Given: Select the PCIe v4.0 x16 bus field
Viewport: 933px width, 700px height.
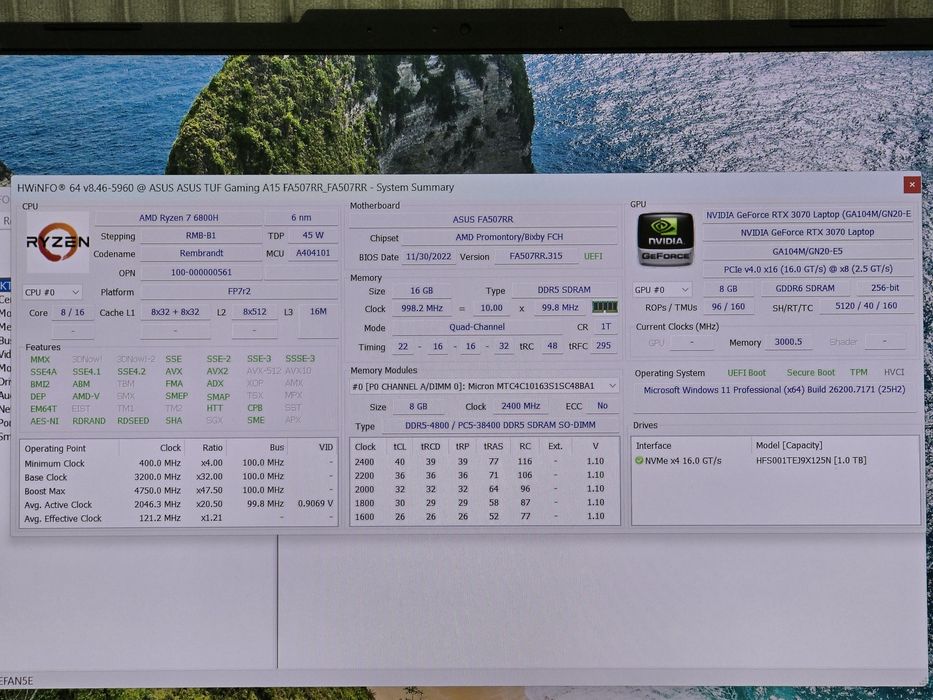Looking at the screenshot, I should pos(807,269).
